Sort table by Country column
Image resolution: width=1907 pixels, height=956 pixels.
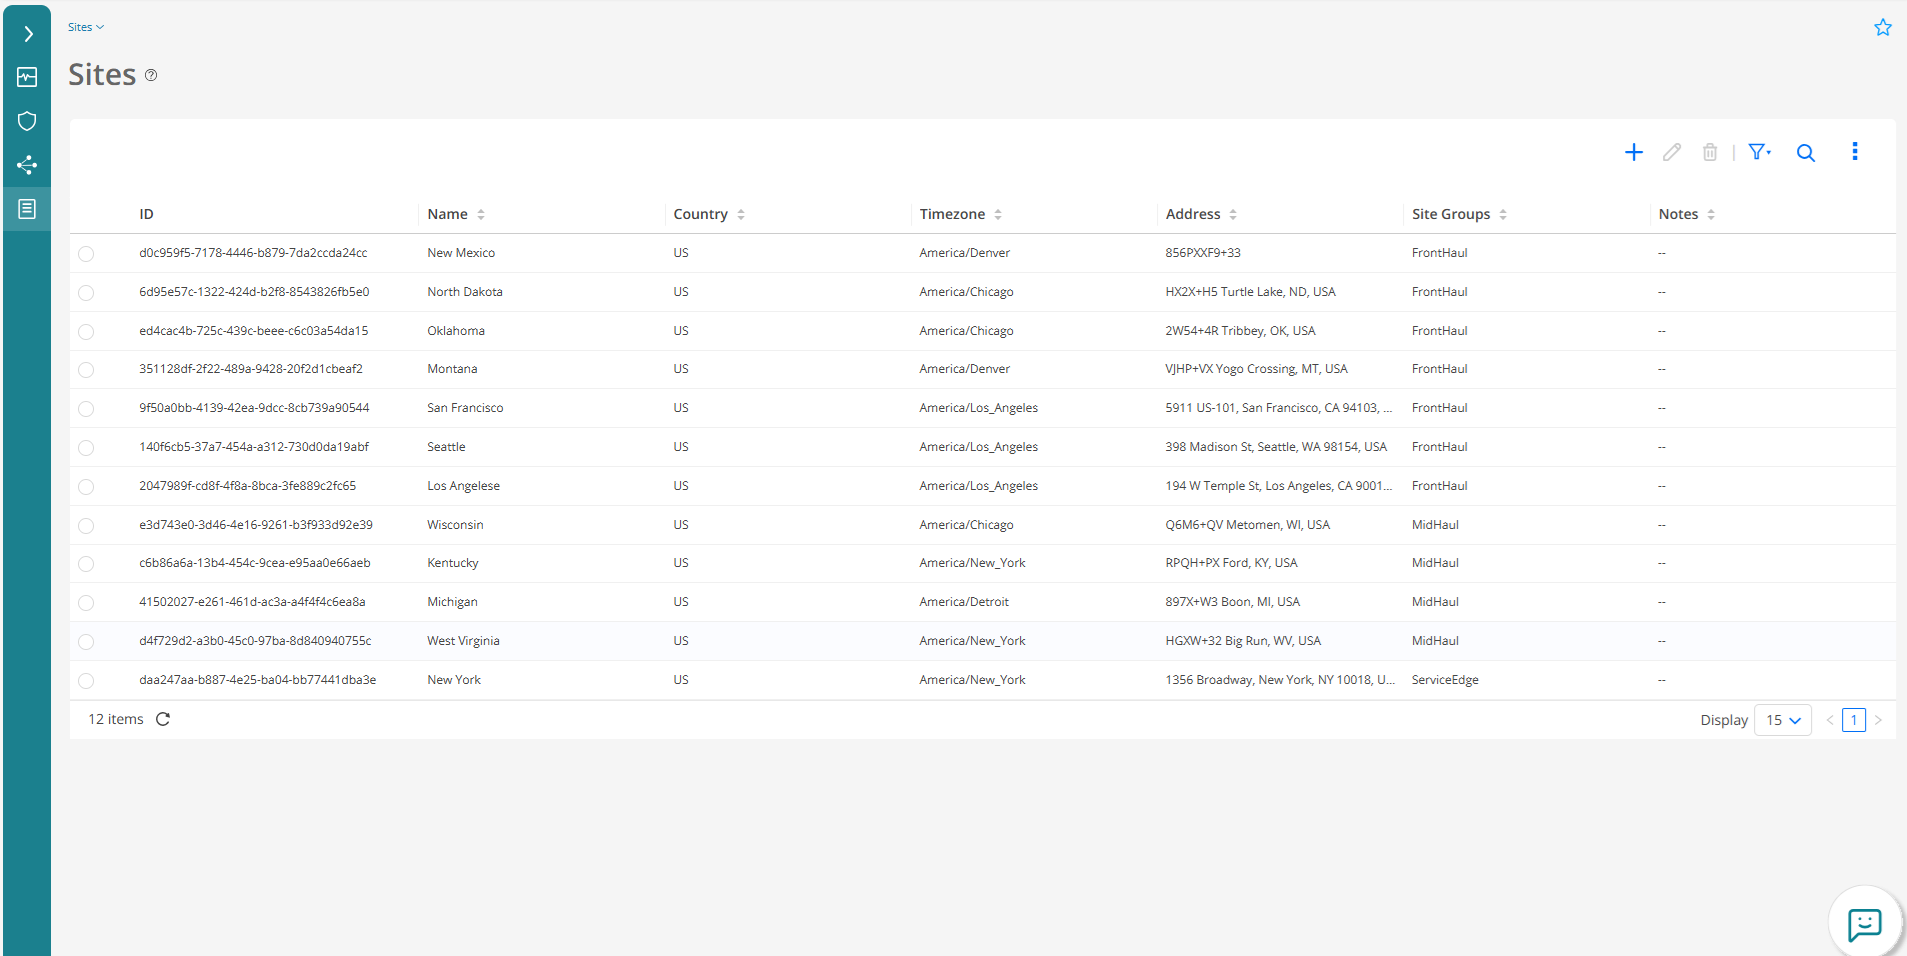[741, 214]
